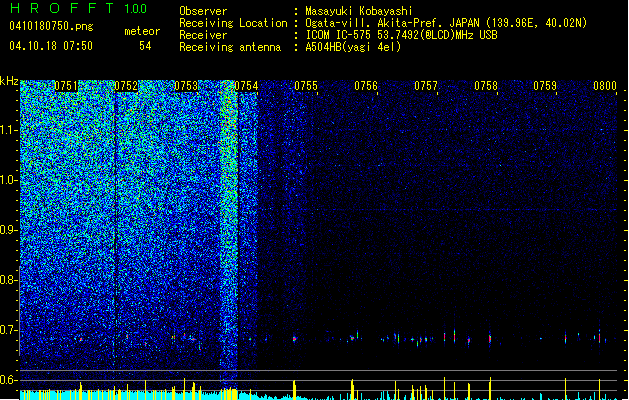Viewport: 629px width, 400px height.
Task: Click the 1.0 frequency axis label
Action: [x=9, y=180]
